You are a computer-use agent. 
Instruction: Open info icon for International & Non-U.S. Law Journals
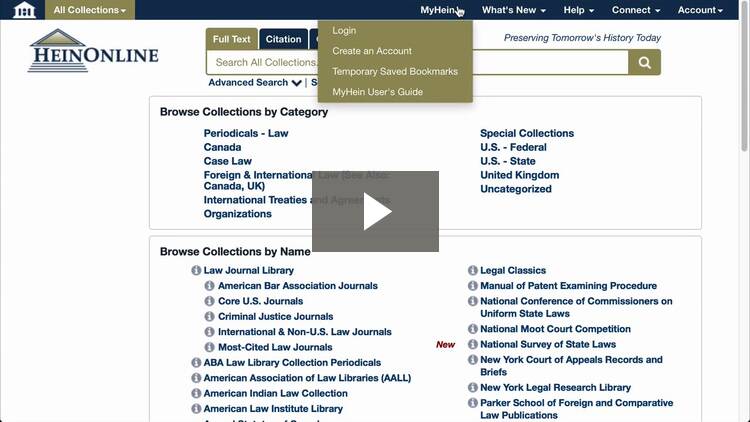(x=210, y=332)
